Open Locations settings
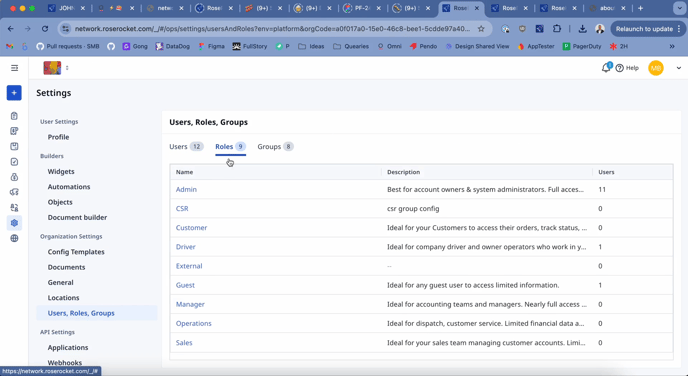 point(64,297)
